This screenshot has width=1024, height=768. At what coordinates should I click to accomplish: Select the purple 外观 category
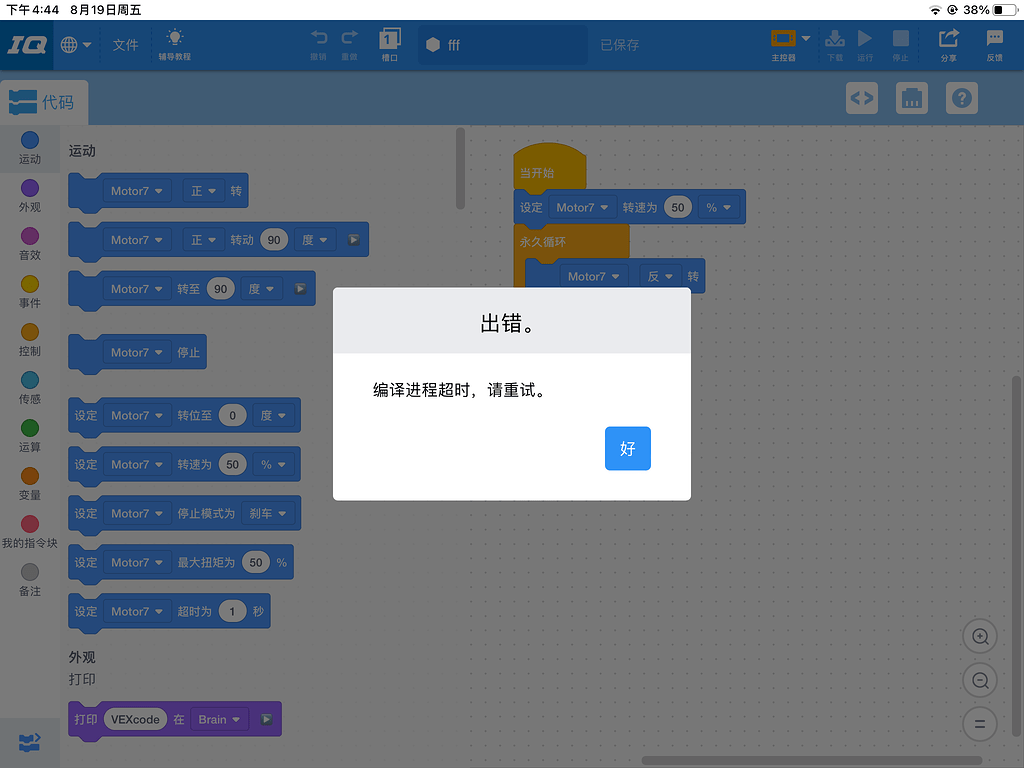pos(30,195)
